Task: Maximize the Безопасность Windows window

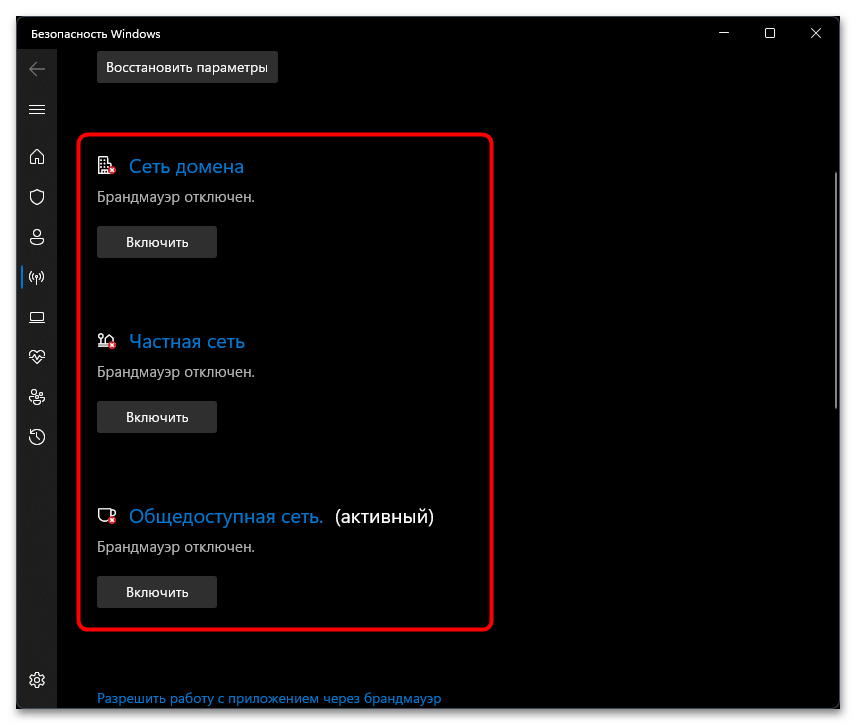Action: coord(770,33)
